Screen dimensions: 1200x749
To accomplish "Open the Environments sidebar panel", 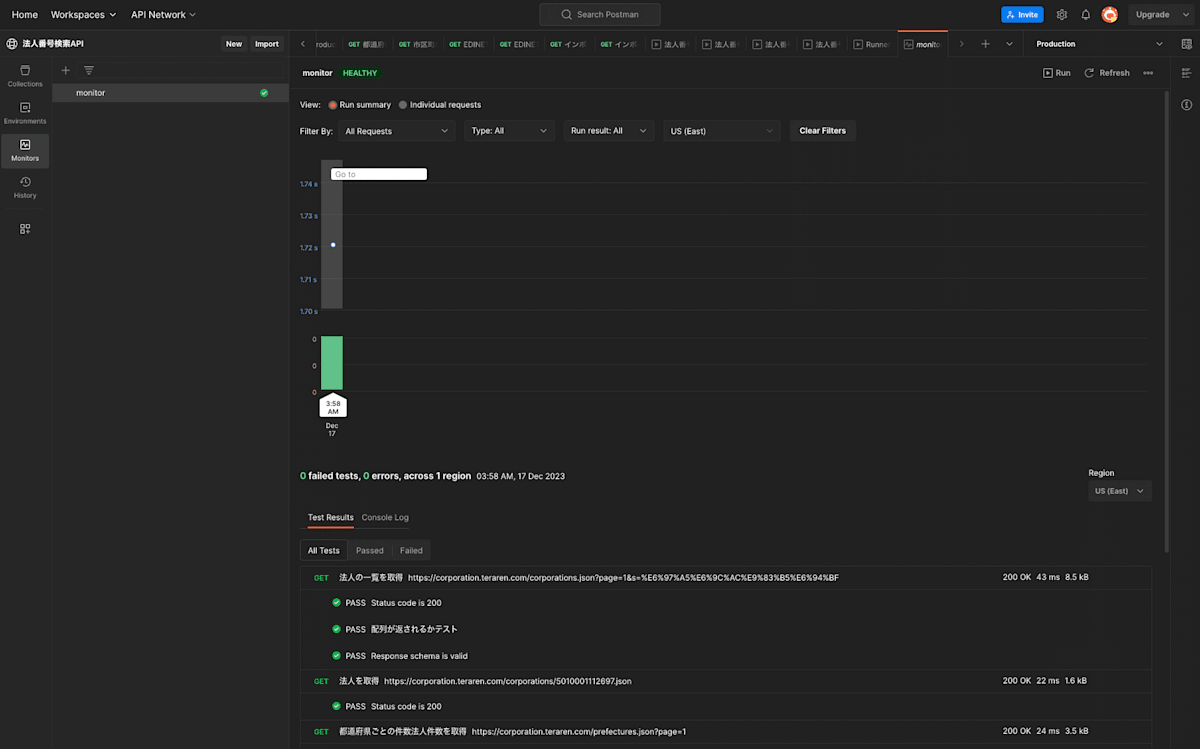I will [25, 113].
